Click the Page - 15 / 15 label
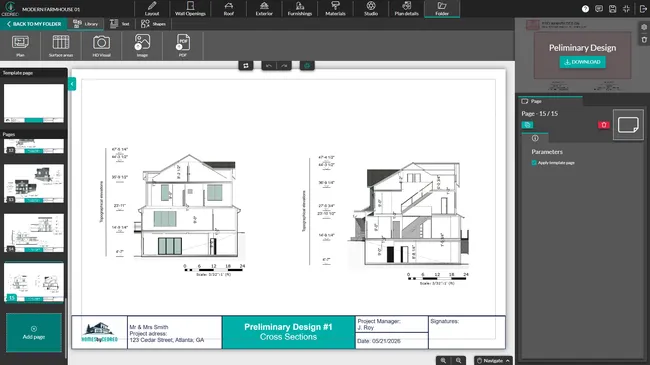This screenshot has width=650, height=365. [540, 114]
